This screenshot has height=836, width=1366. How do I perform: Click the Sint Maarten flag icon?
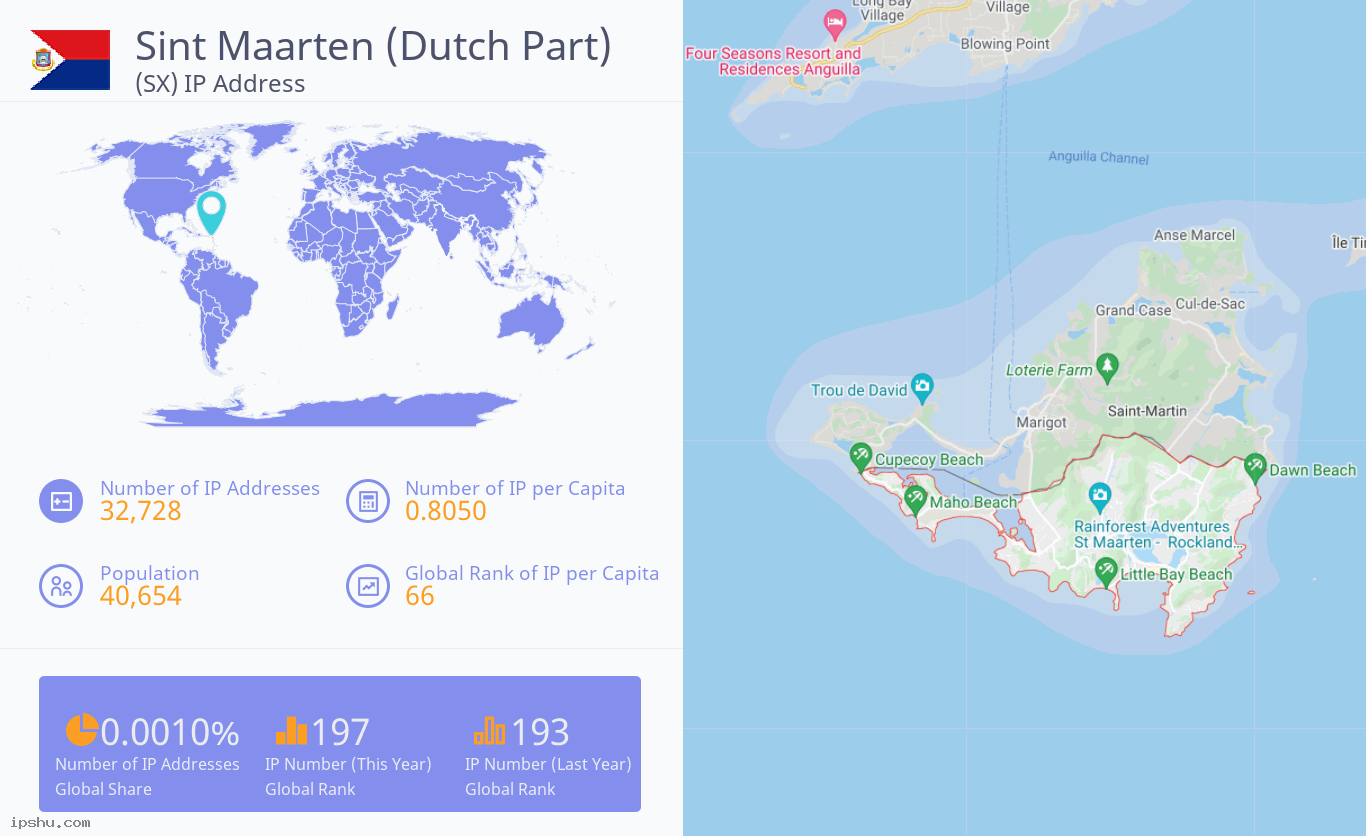pos(70,60)
